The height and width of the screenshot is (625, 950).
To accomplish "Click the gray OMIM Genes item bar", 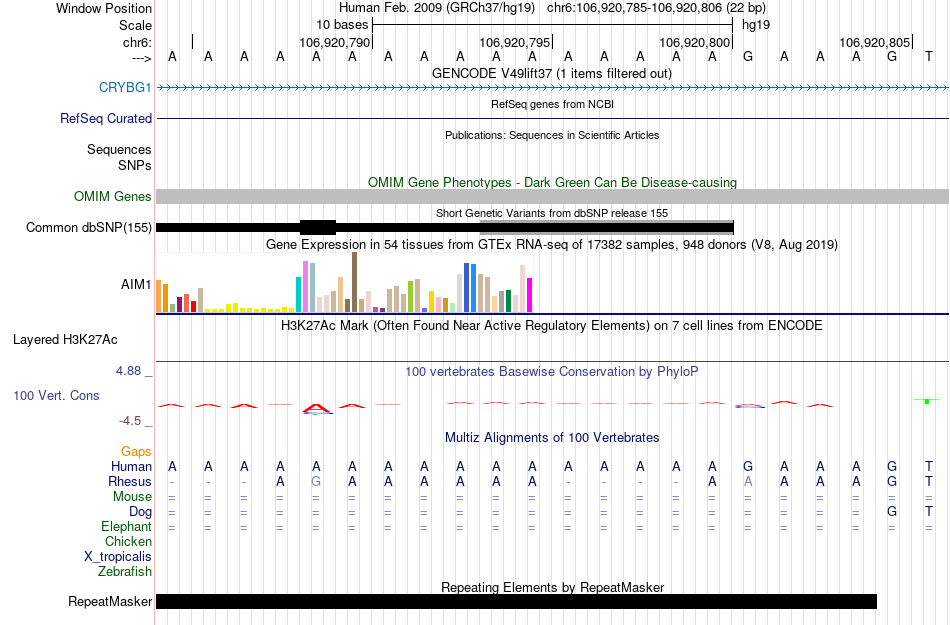I will coord(552,196).
